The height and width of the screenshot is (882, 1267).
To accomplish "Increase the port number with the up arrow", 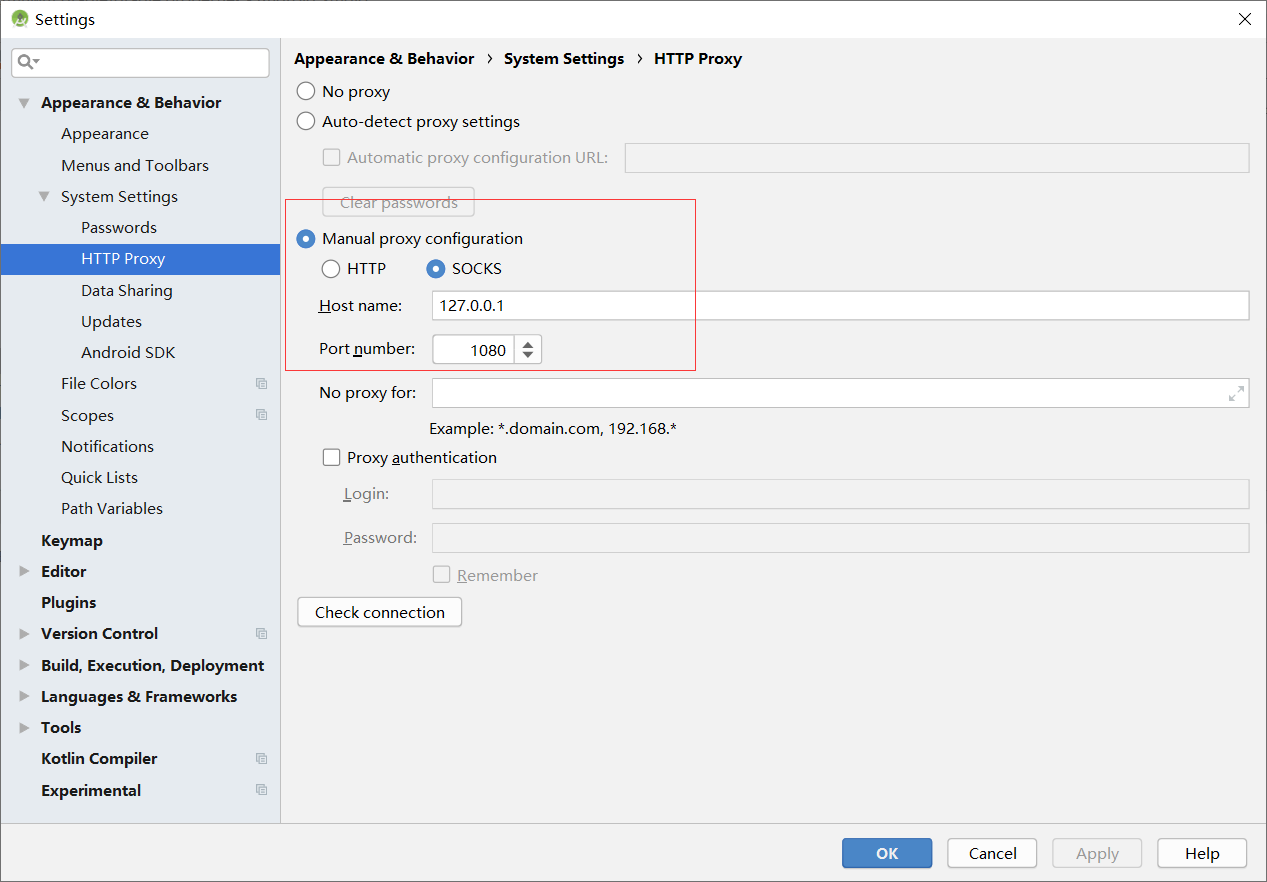I will coord(528,343).
